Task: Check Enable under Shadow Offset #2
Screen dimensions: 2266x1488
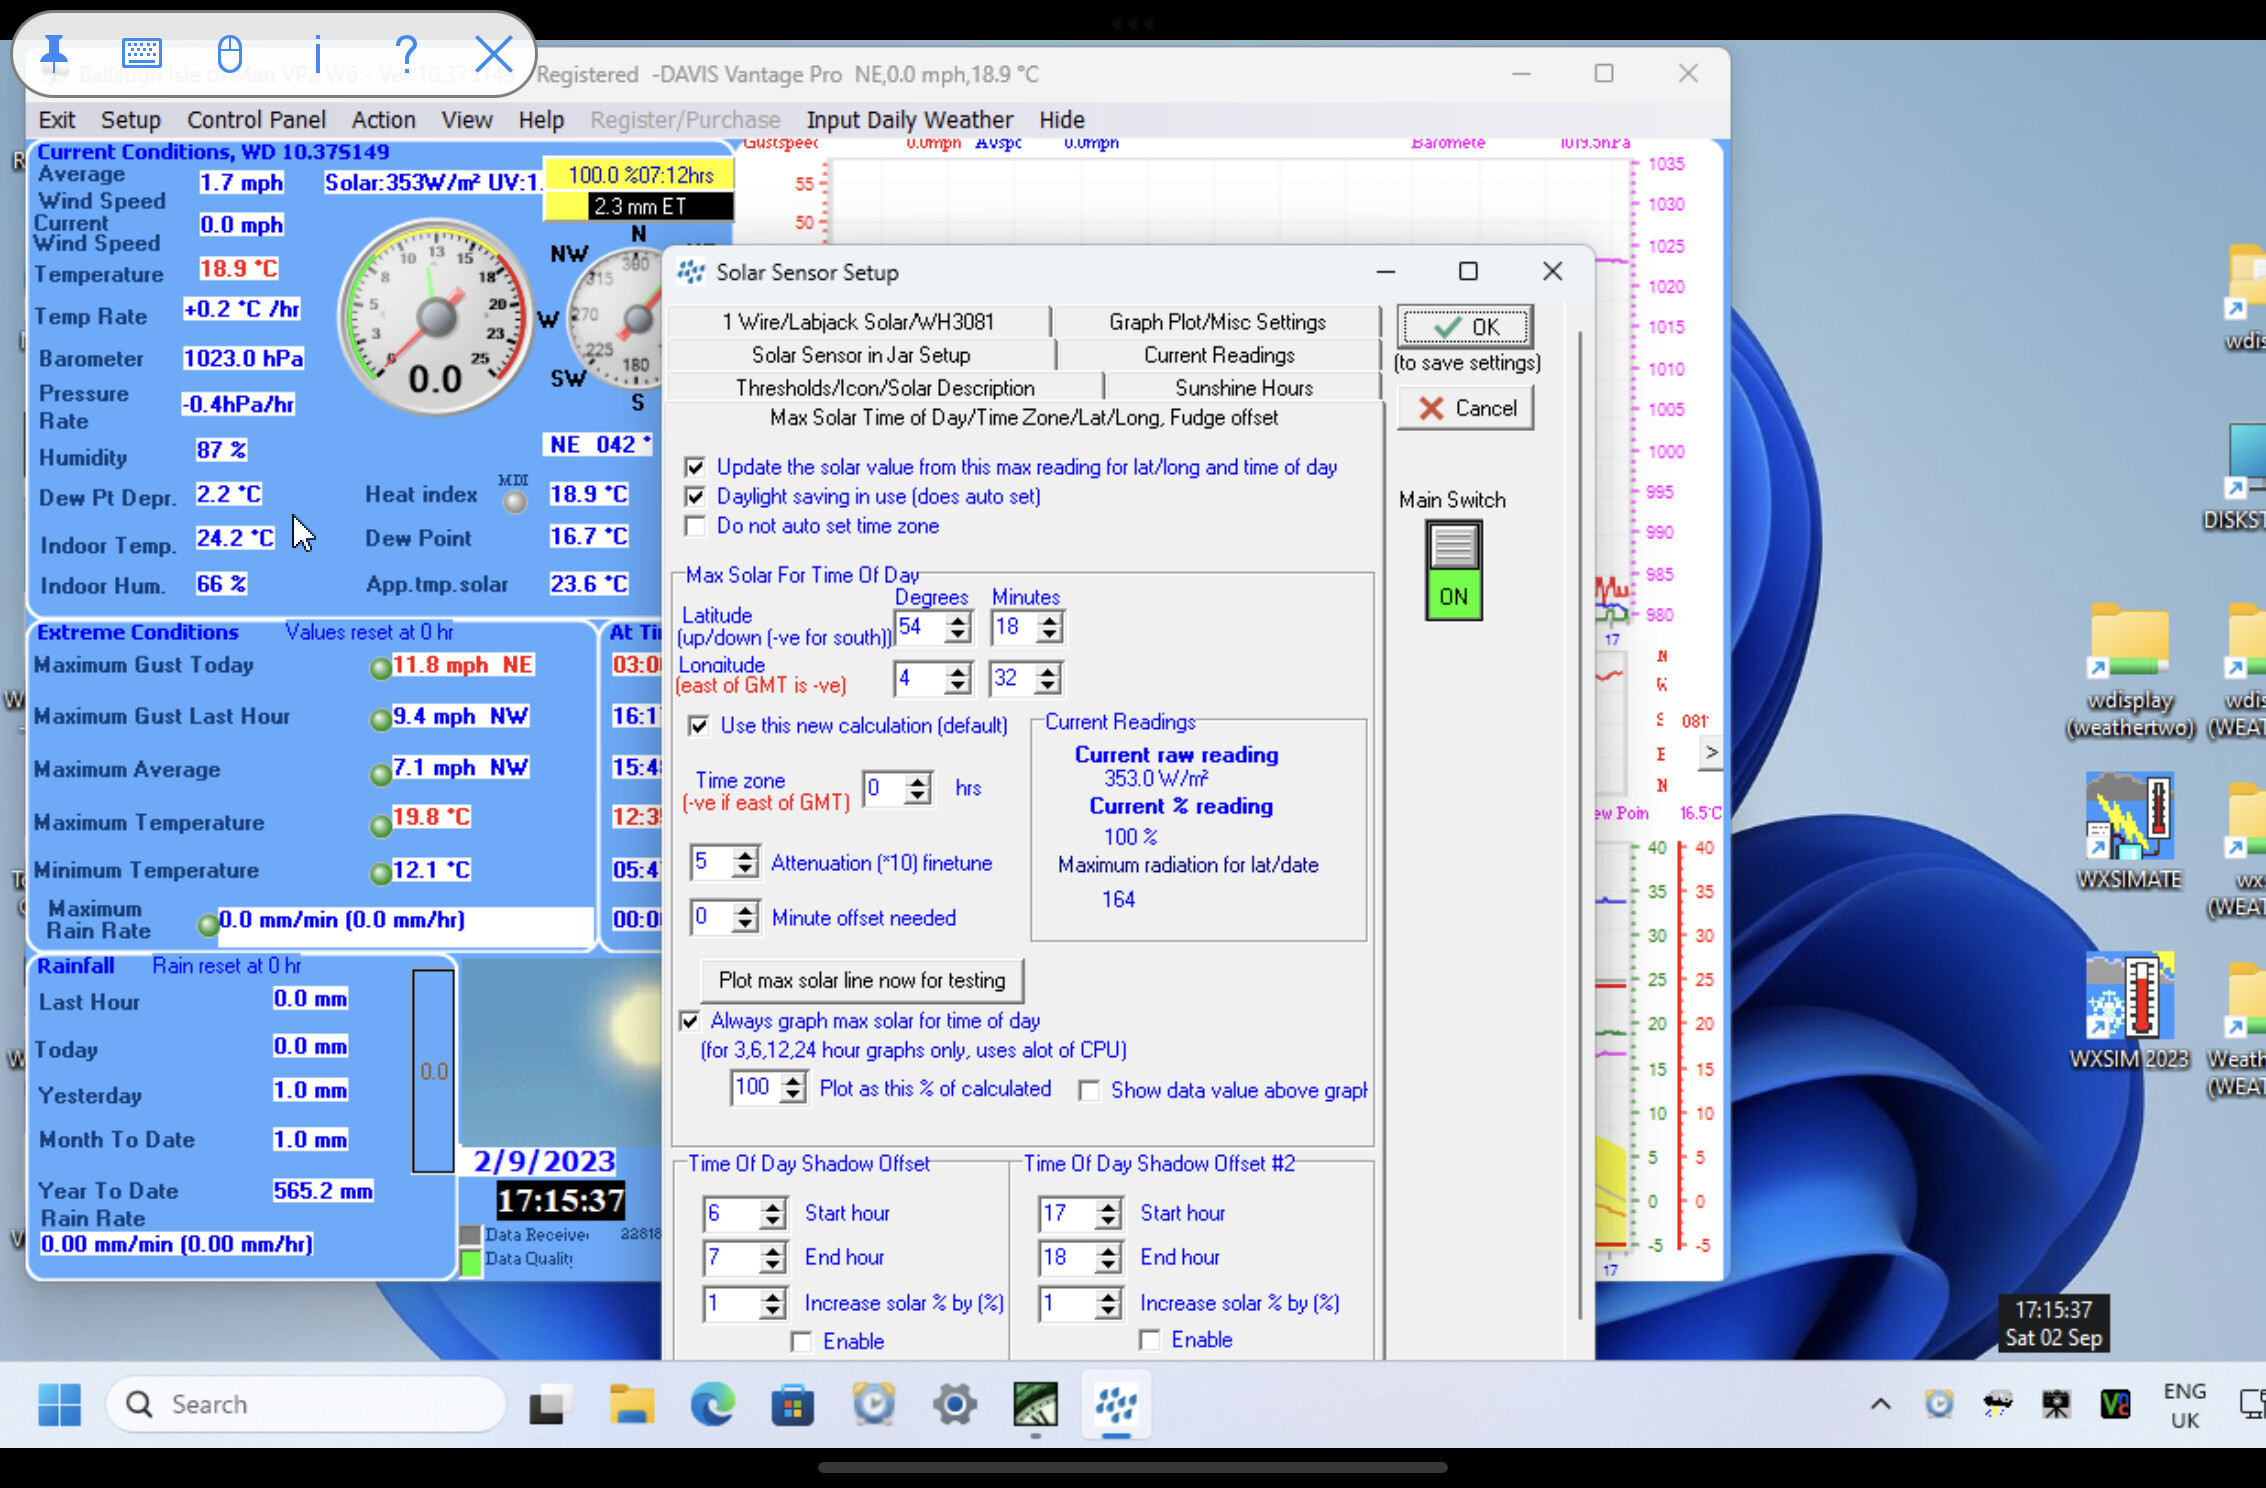Action: tap(1150, 1339)
